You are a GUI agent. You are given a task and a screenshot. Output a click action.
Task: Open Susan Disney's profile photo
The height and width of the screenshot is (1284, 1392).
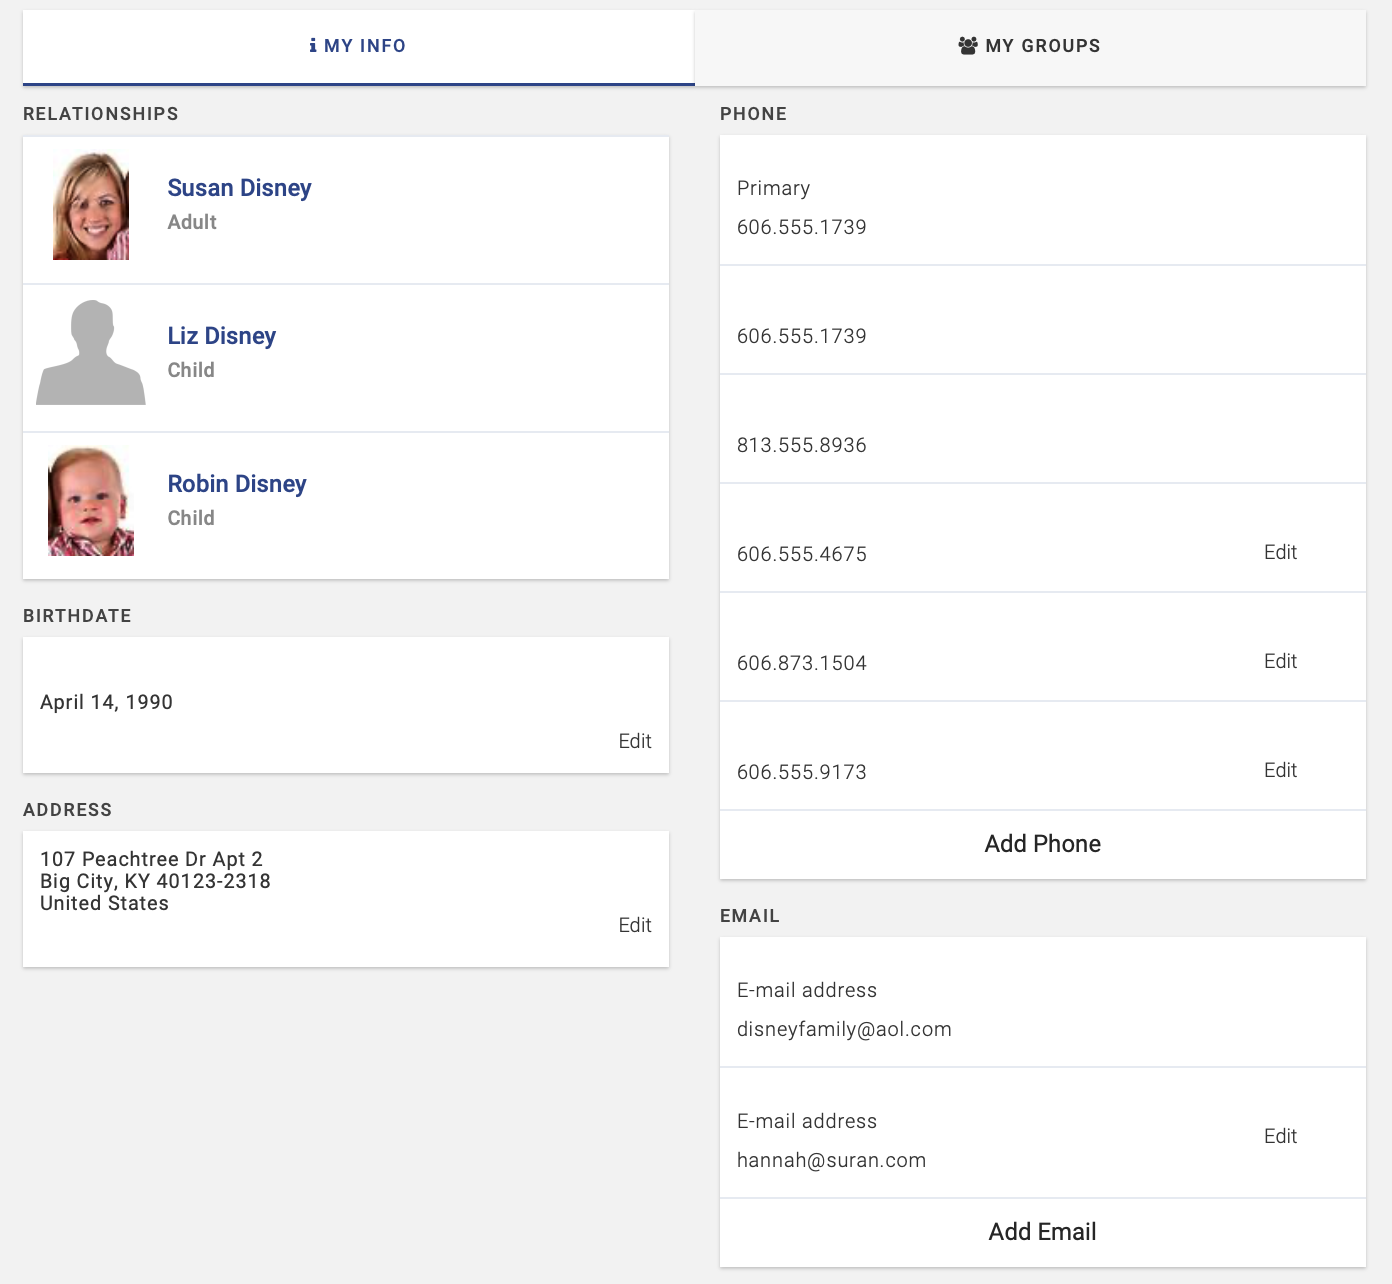[x=91, y=206]
